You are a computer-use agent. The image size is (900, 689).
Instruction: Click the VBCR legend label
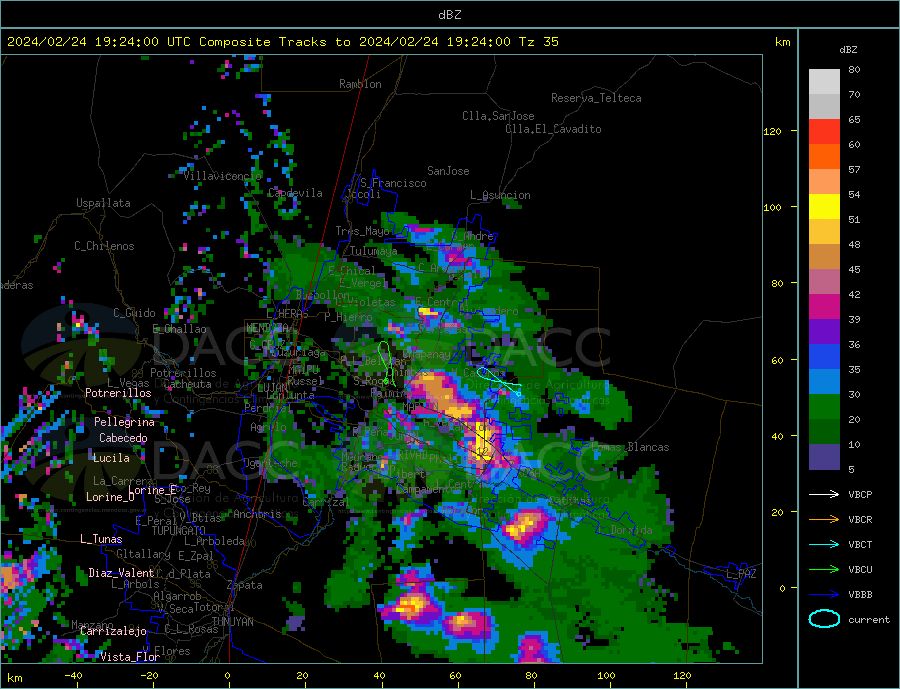(x=860, y=519)
